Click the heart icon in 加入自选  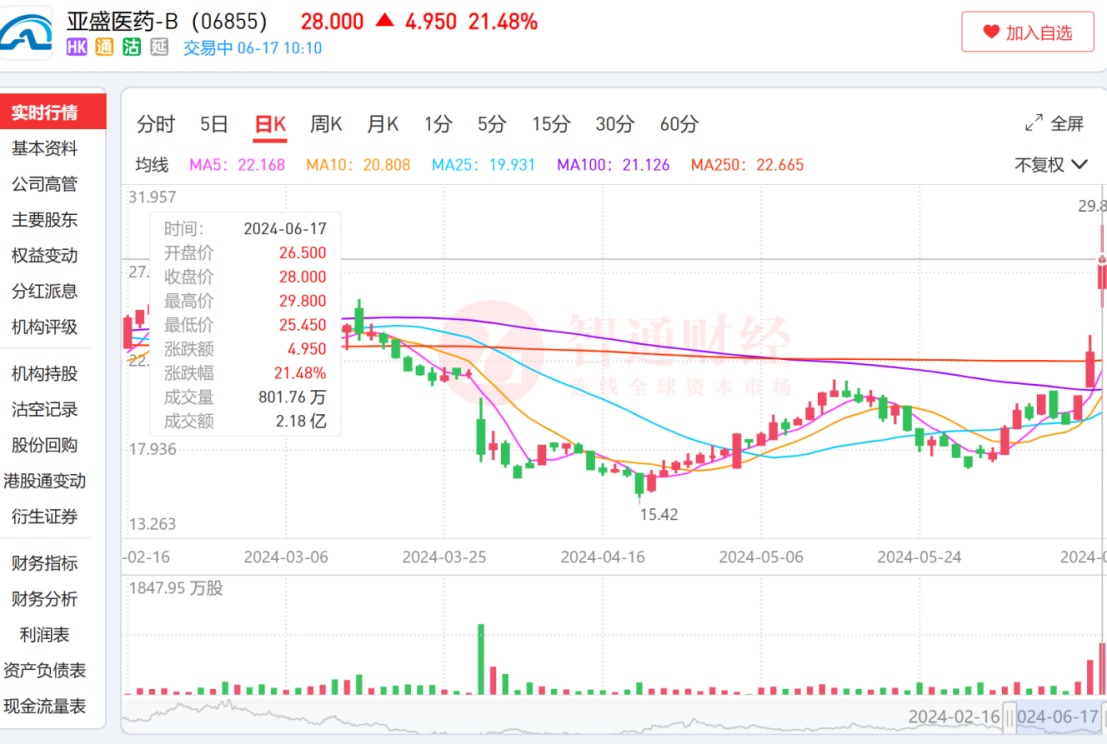point(991,32)
